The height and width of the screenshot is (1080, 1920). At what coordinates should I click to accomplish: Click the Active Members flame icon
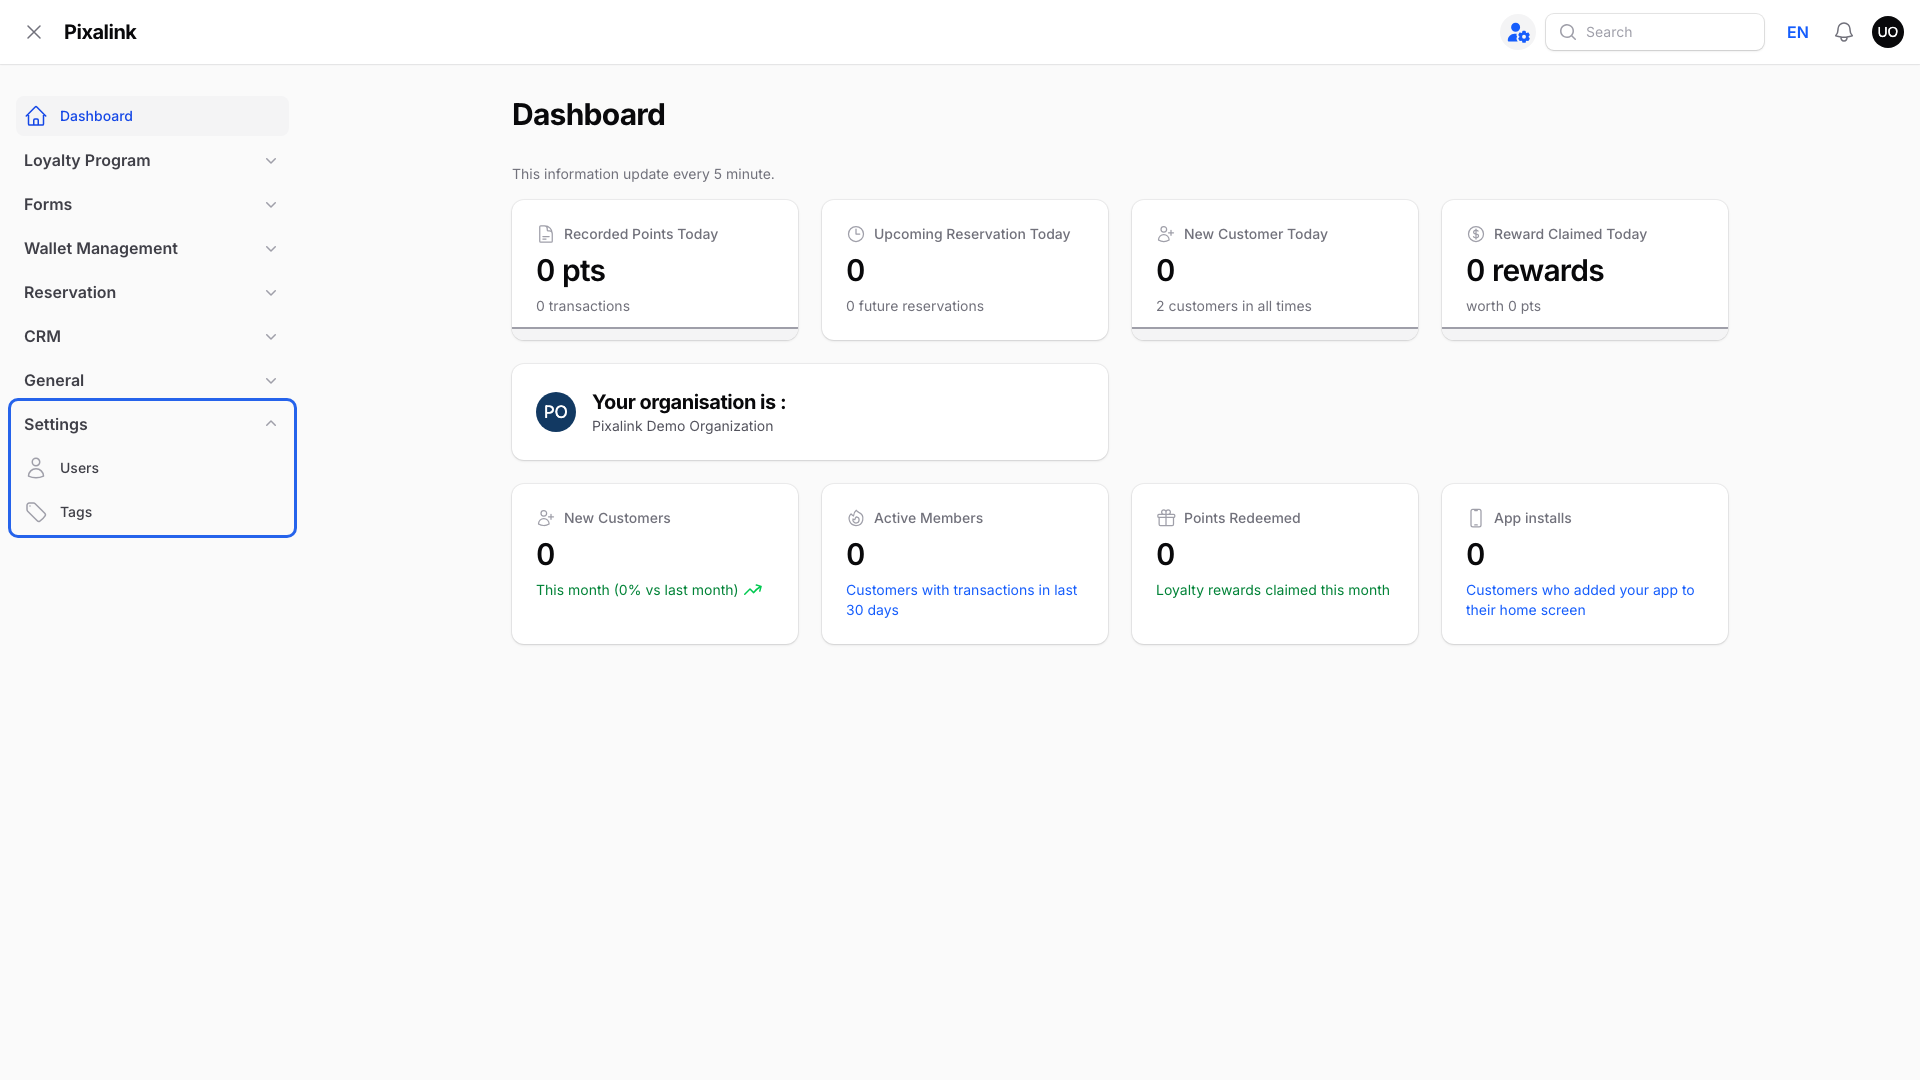point(856,518)
